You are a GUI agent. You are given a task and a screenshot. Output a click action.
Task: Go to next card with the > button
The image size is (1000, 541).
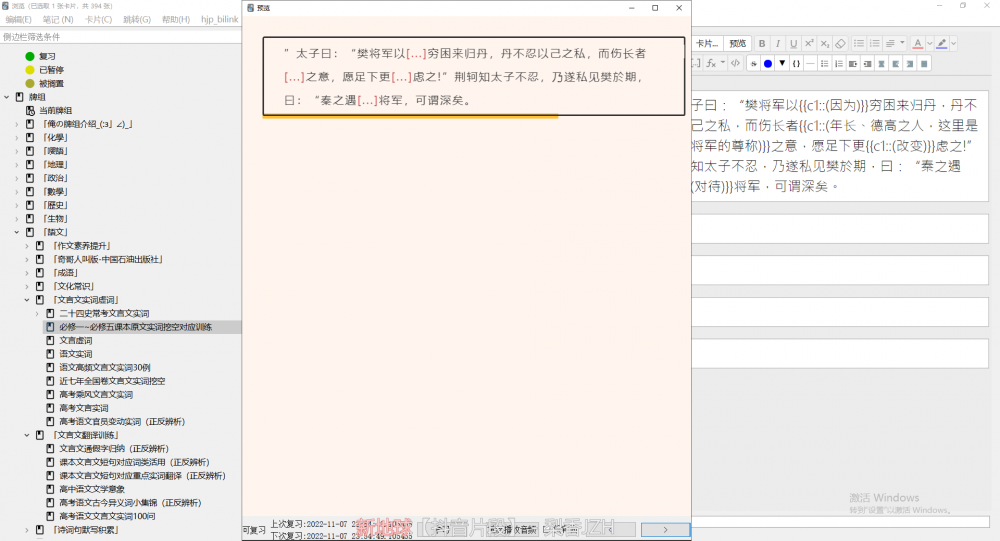(665, 530)
